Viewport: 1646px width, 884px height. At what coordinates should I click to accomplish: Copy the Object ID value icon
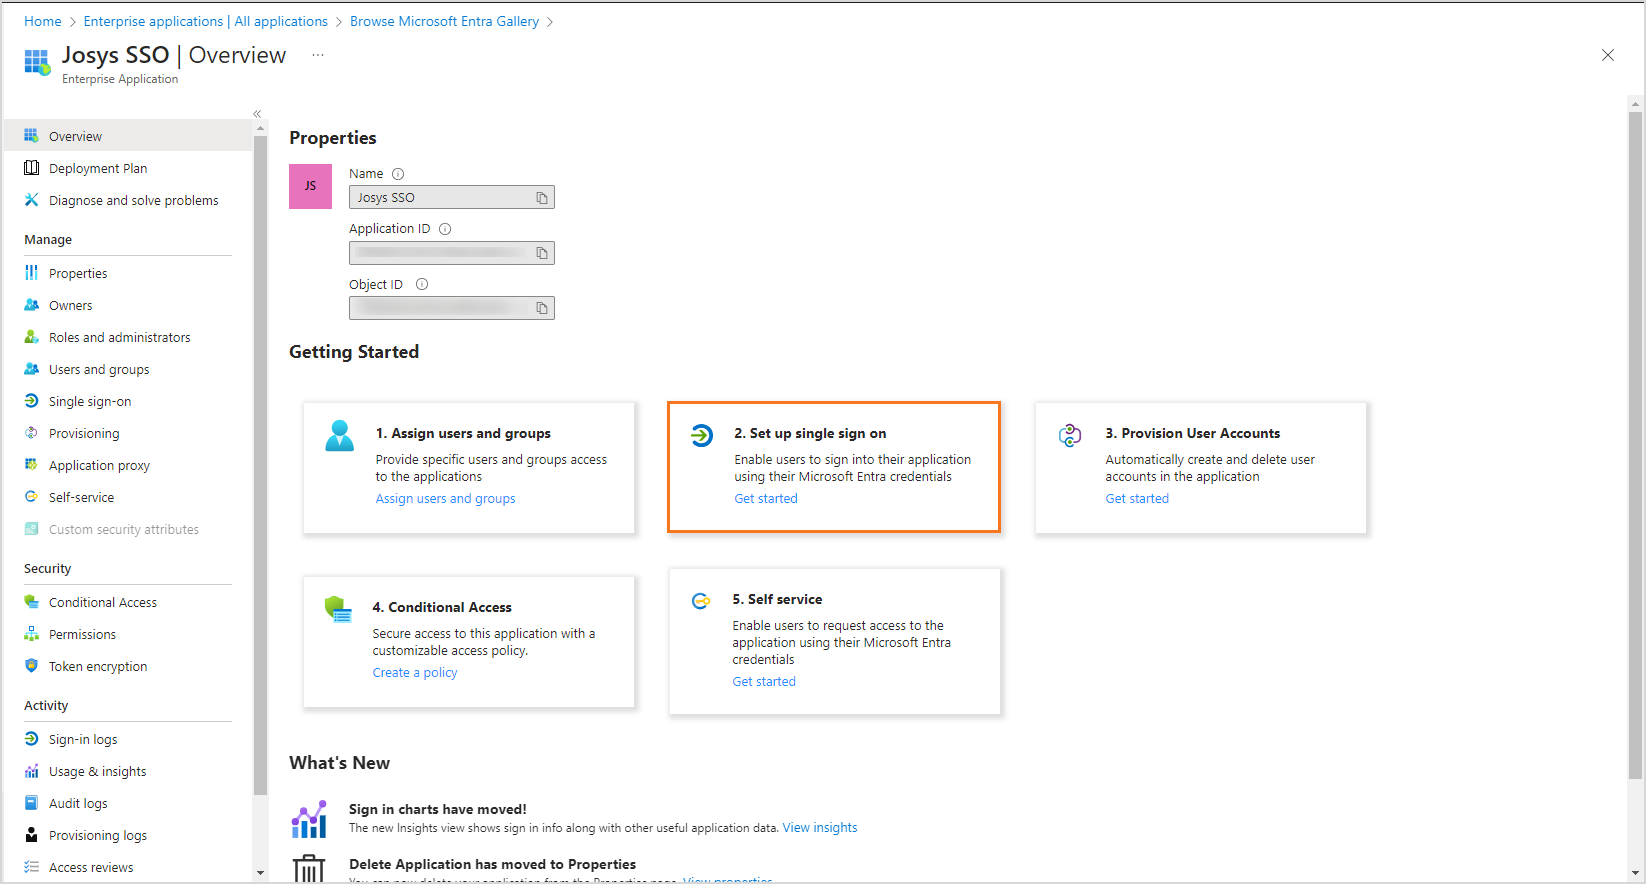(x=542, y=308)
